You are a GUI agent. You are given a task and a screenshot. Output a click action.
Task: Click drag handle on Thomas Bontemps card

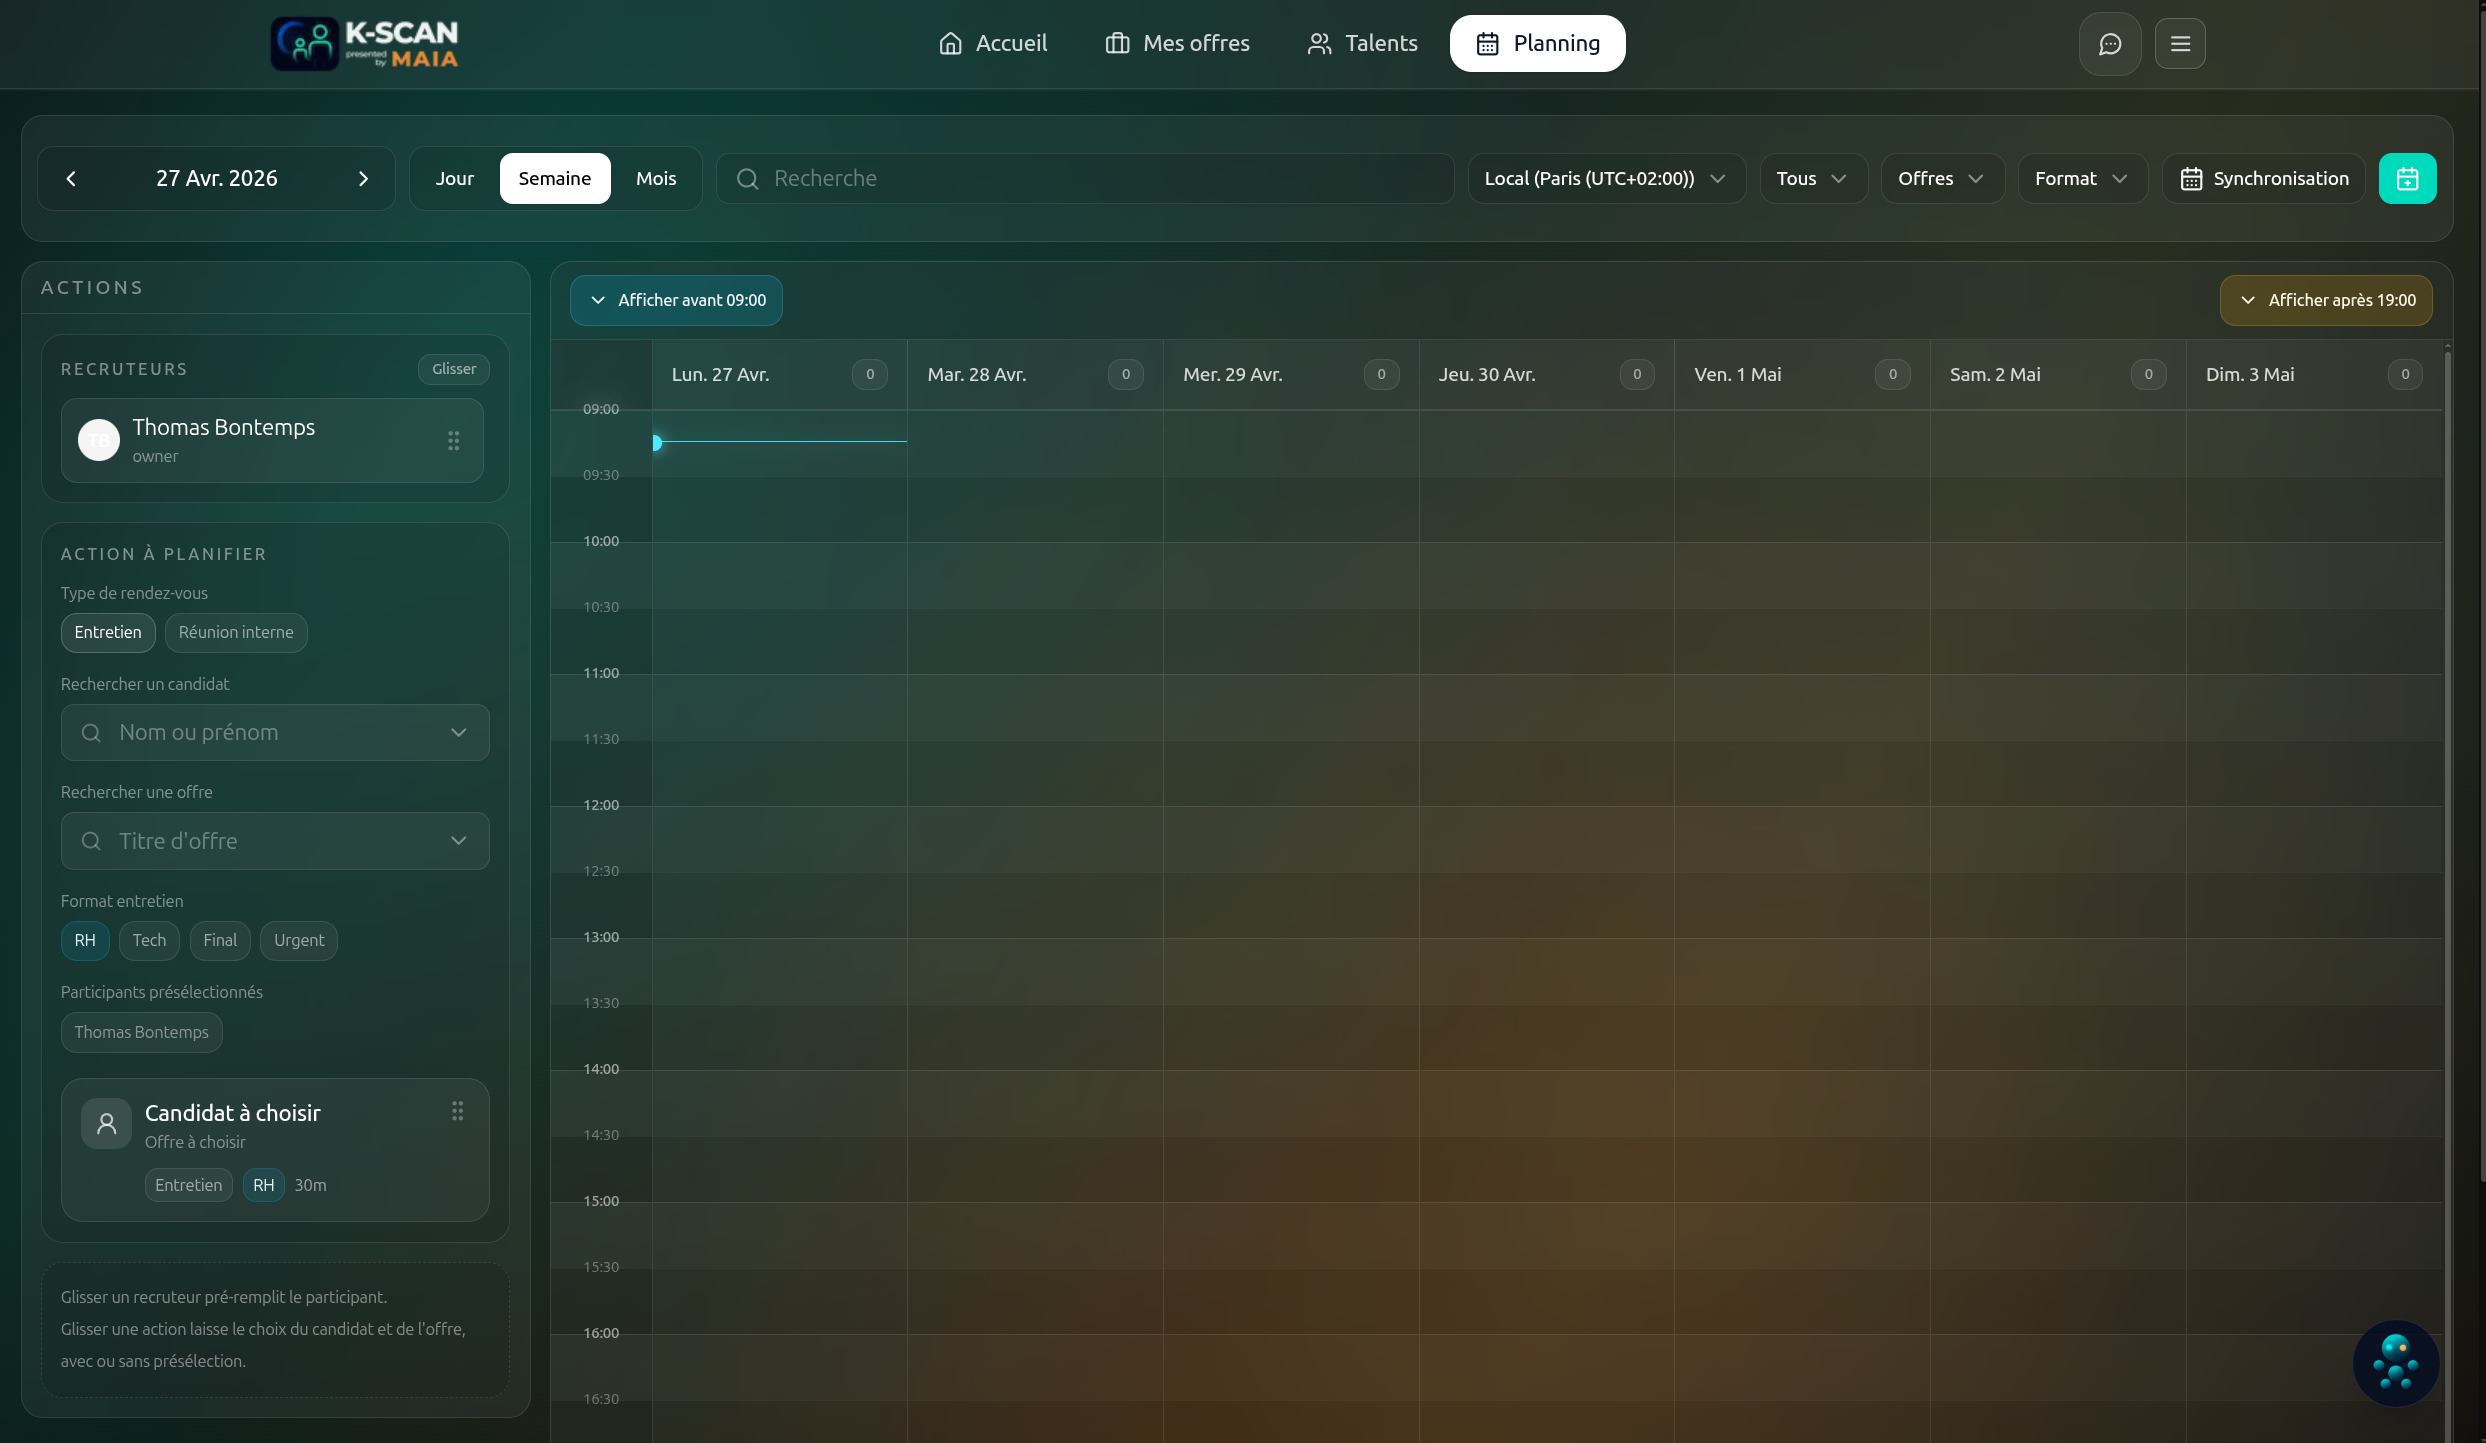tap(453, 441)
